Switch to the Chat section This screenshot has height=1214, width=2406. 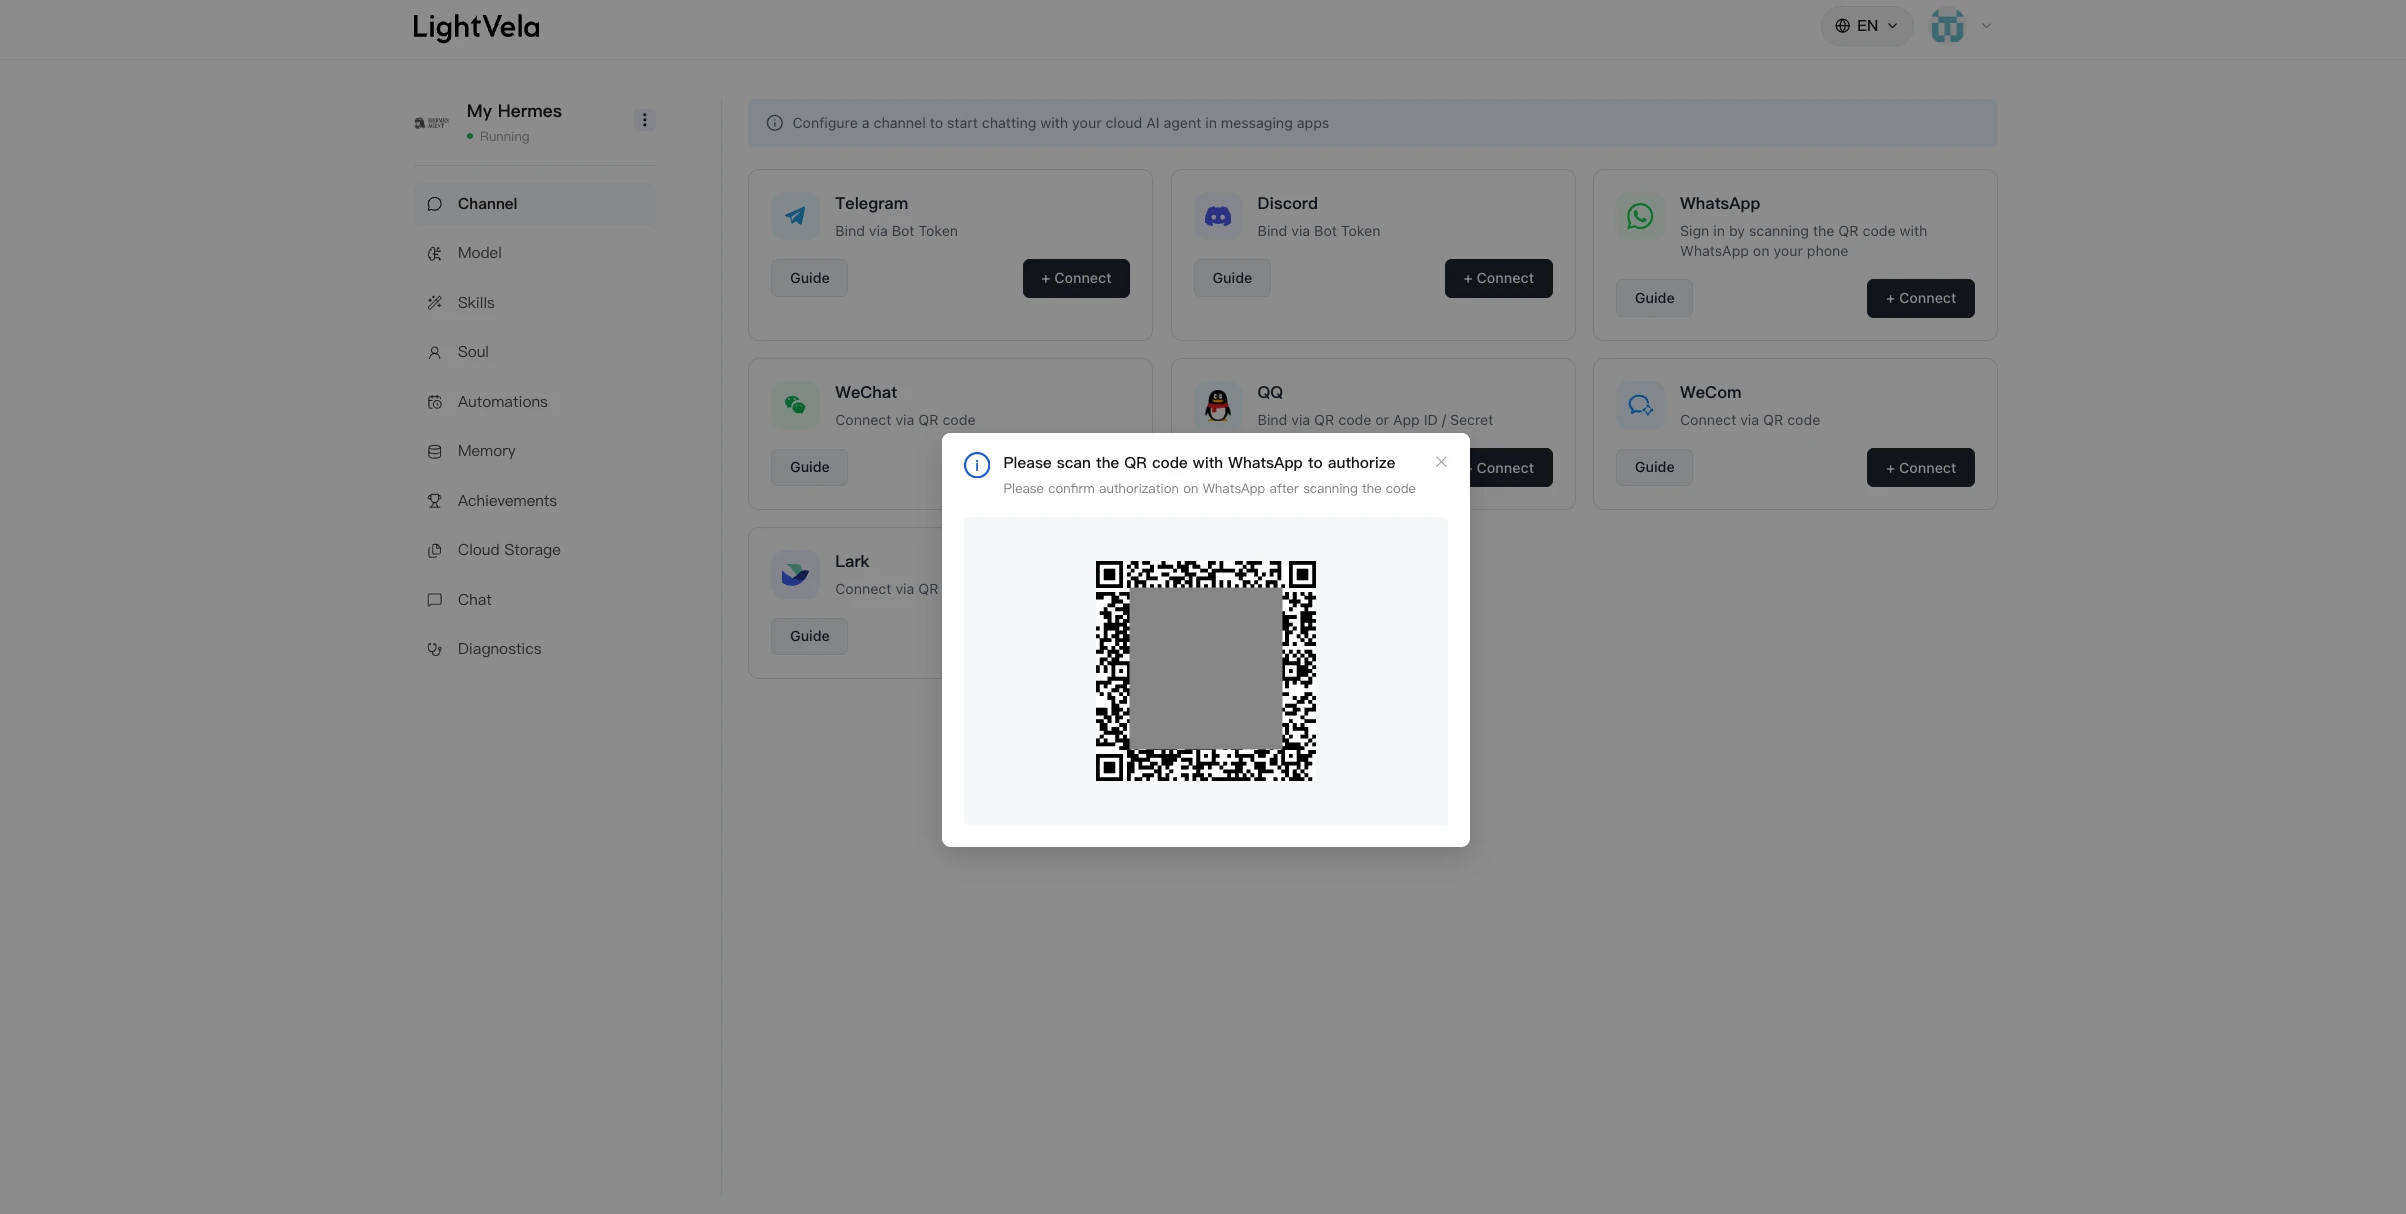click(534, 600)
